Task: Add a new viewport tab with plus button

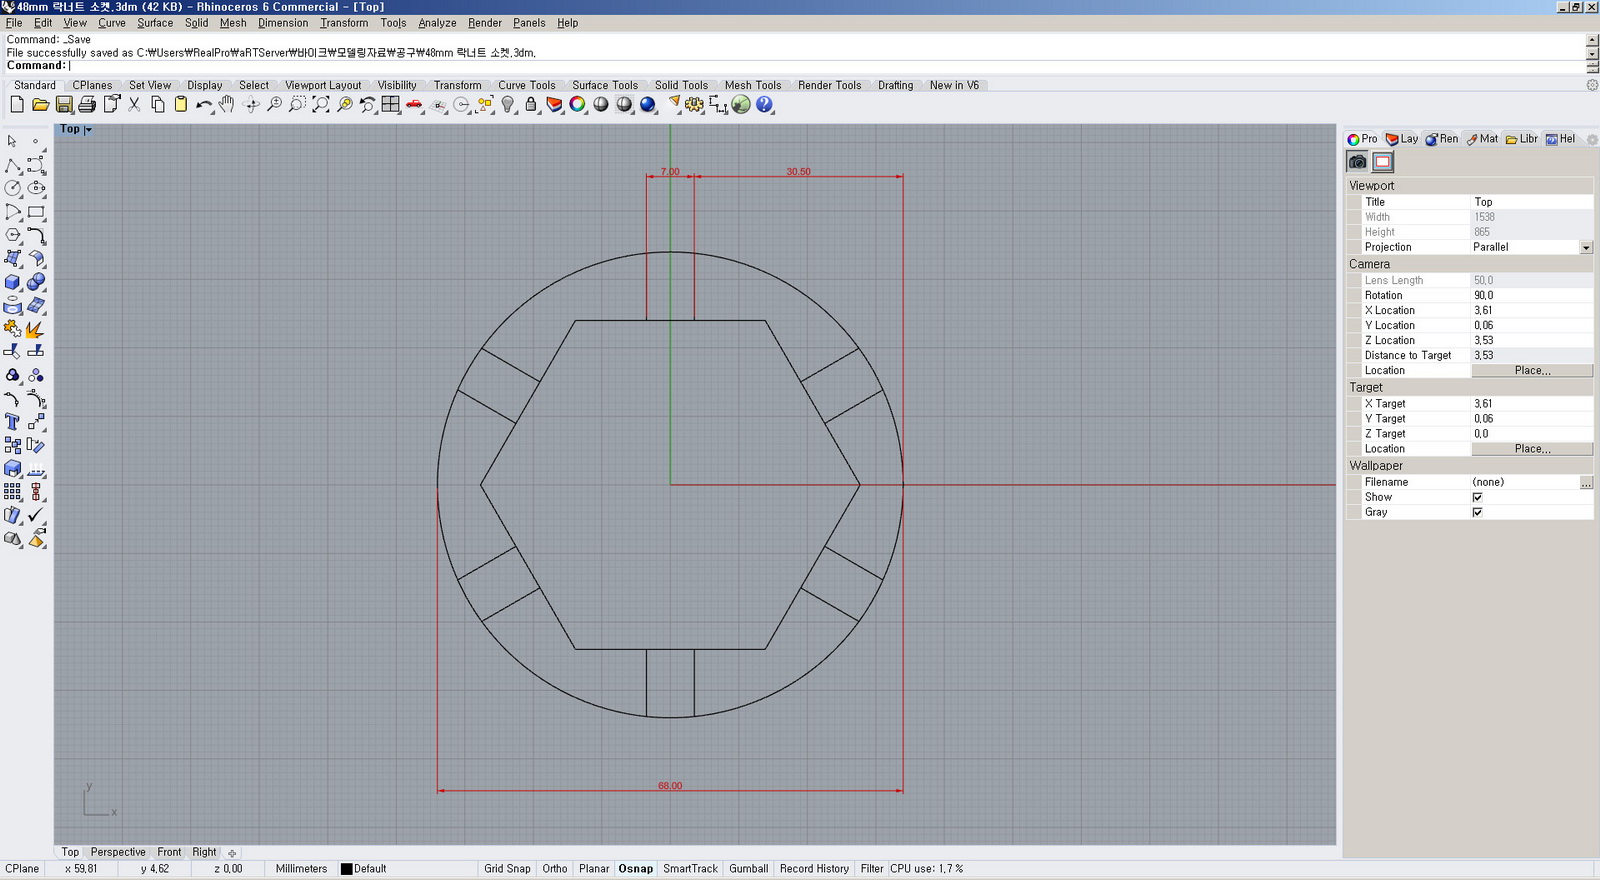Action: tap(232, 853)
